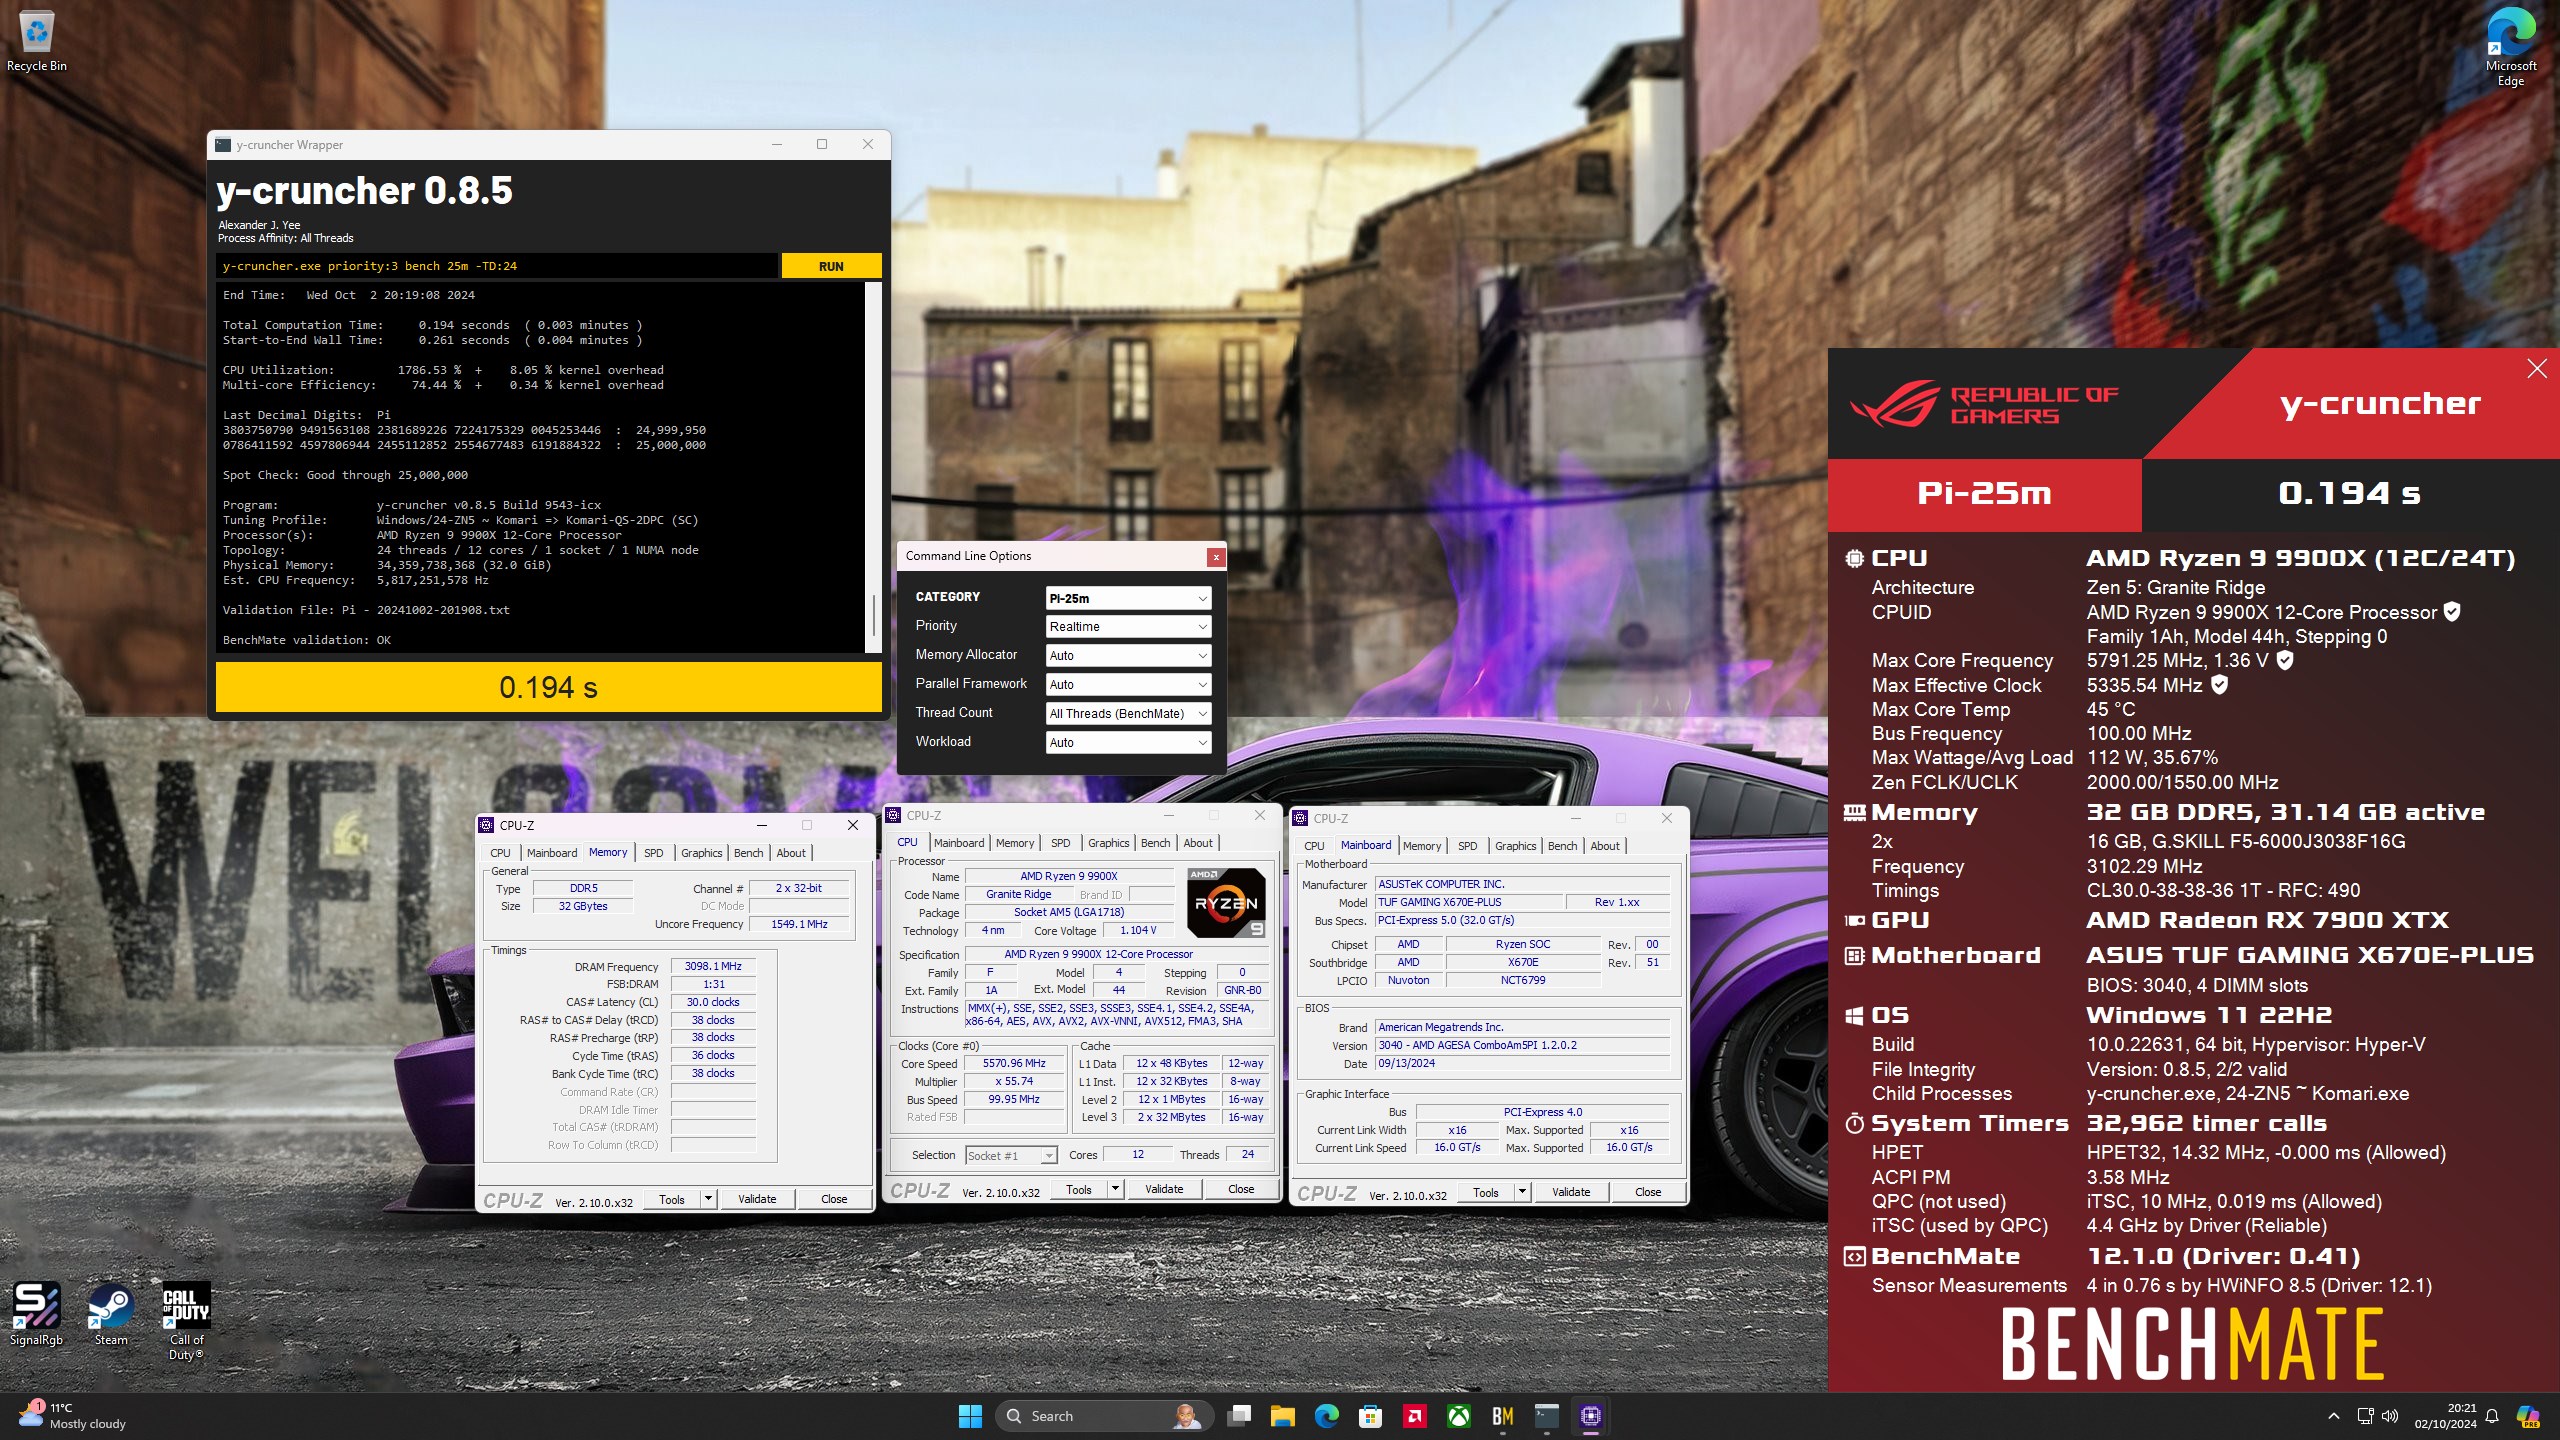Close the Command Line Options dialog
Viewport: 2560px width, 1440px height.
click(1216, 557)
